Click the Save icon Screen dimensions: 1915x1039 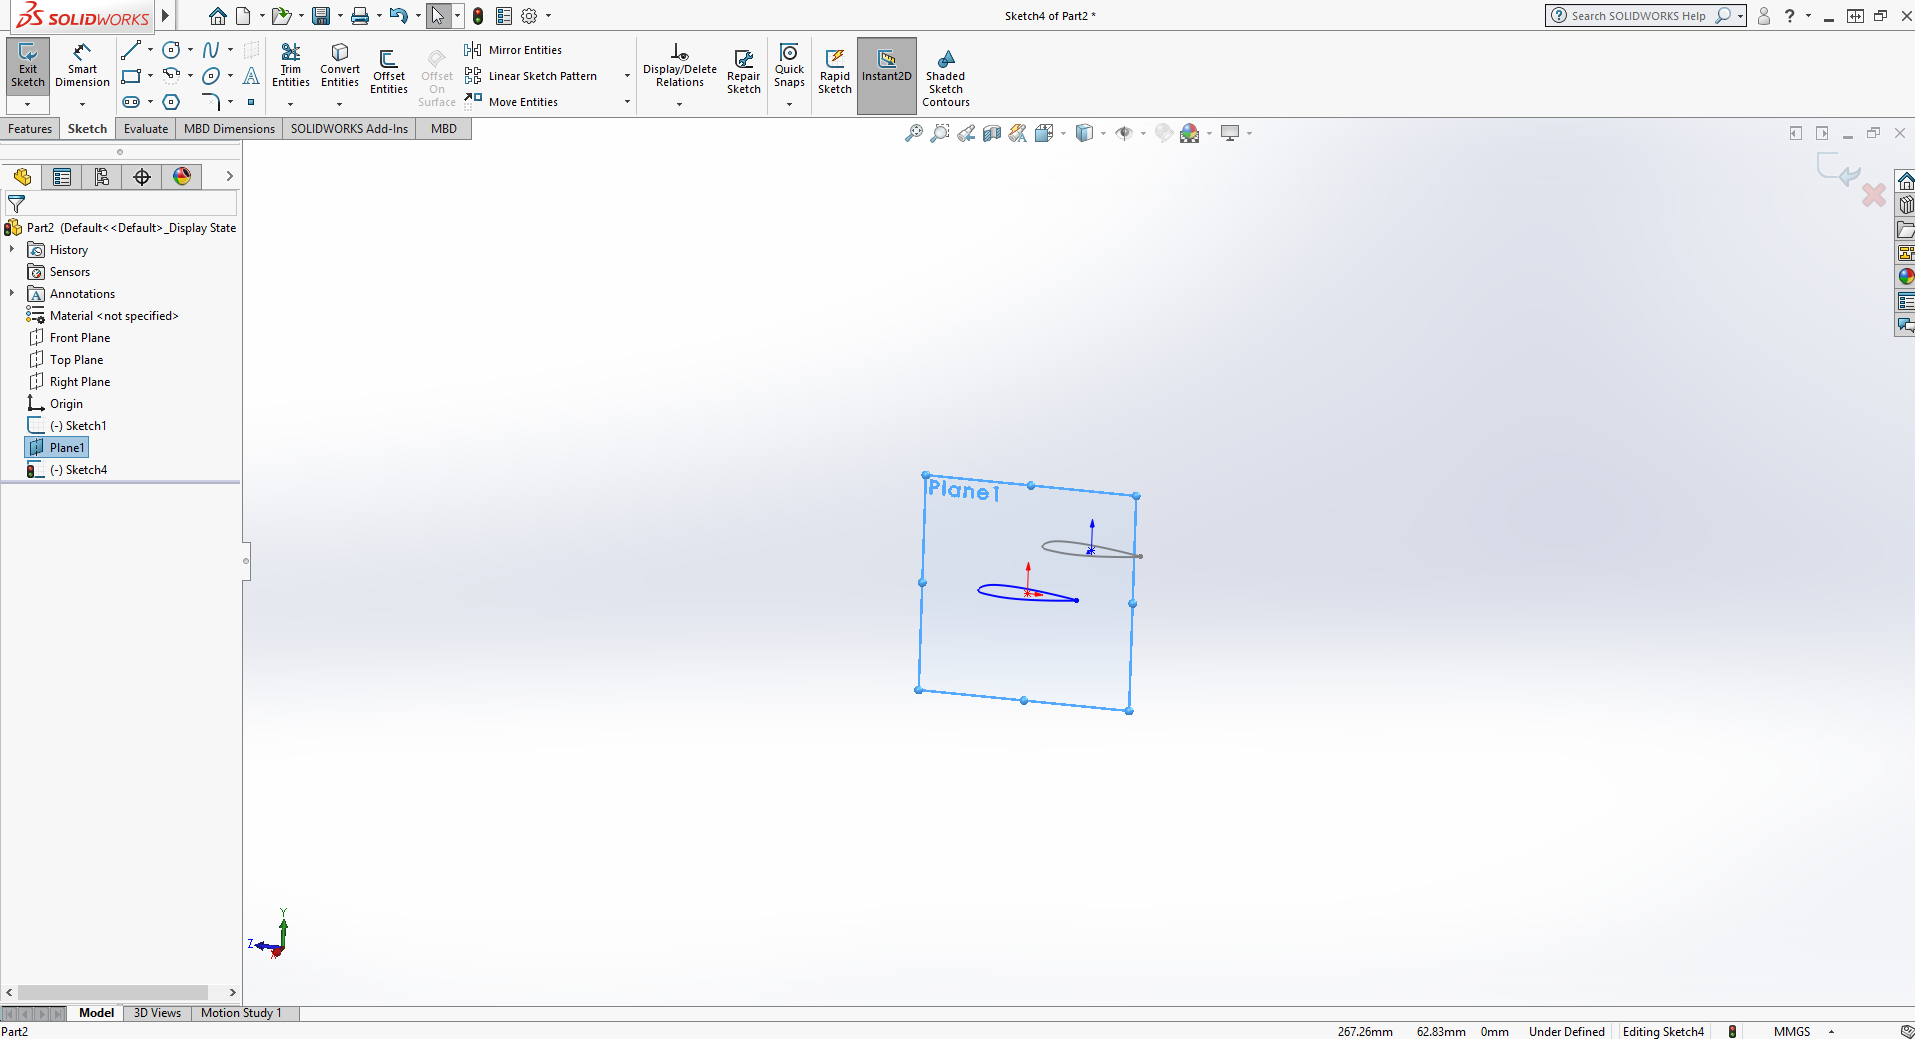pyautogui.click(x=321, y=16)
